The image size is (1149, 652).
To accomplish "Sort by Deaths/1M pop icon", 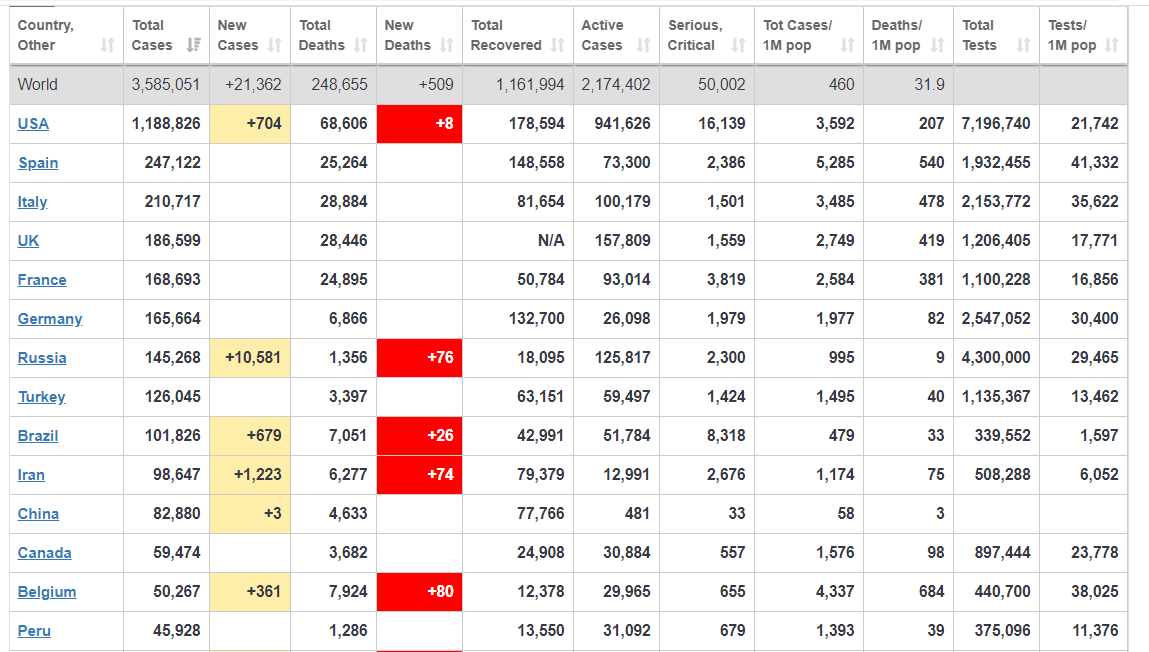I will [937, 45].
